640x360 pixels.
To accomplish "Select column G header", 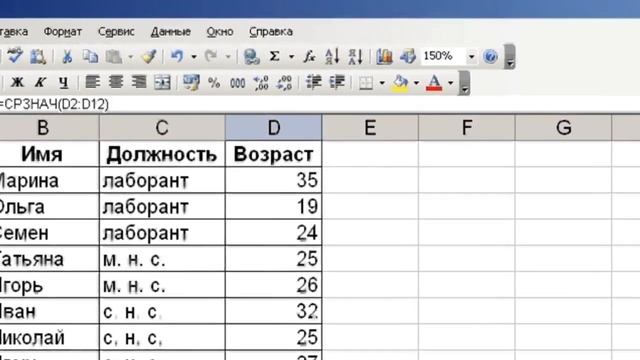I will (x=564, y=128).
